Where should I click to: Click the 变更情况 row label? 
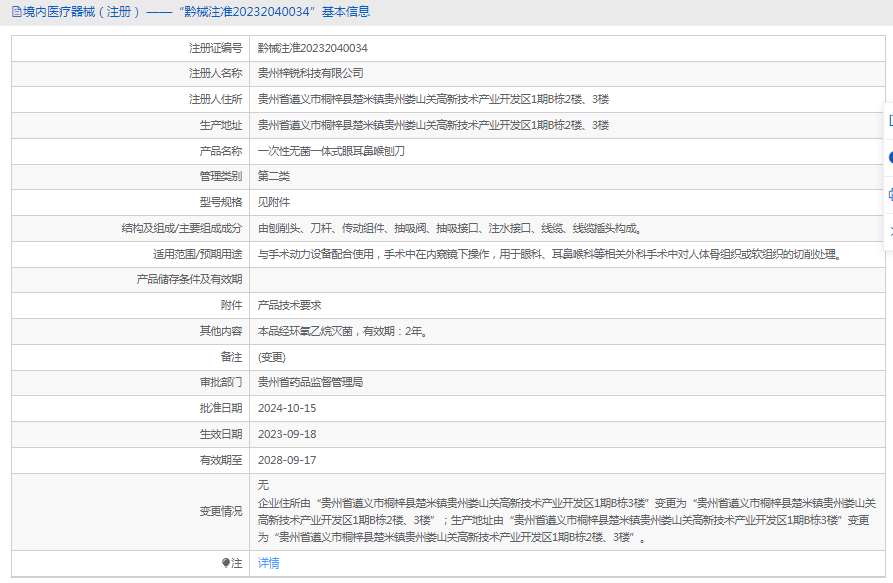point(220,511)
